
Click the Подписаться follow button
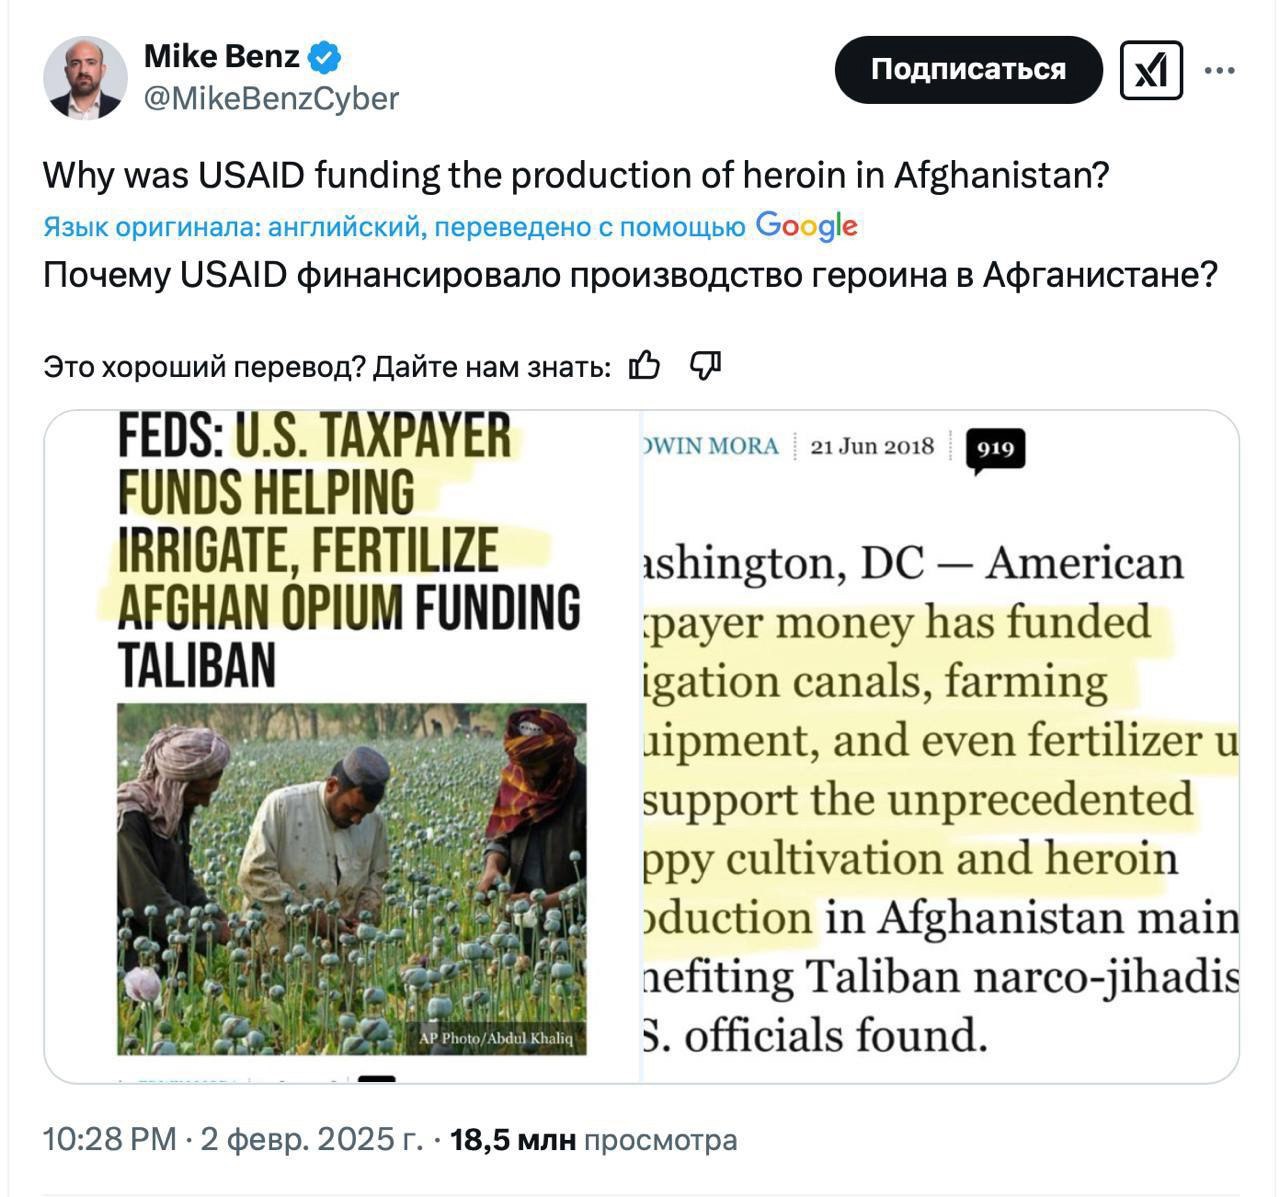(x=968, y=70)
